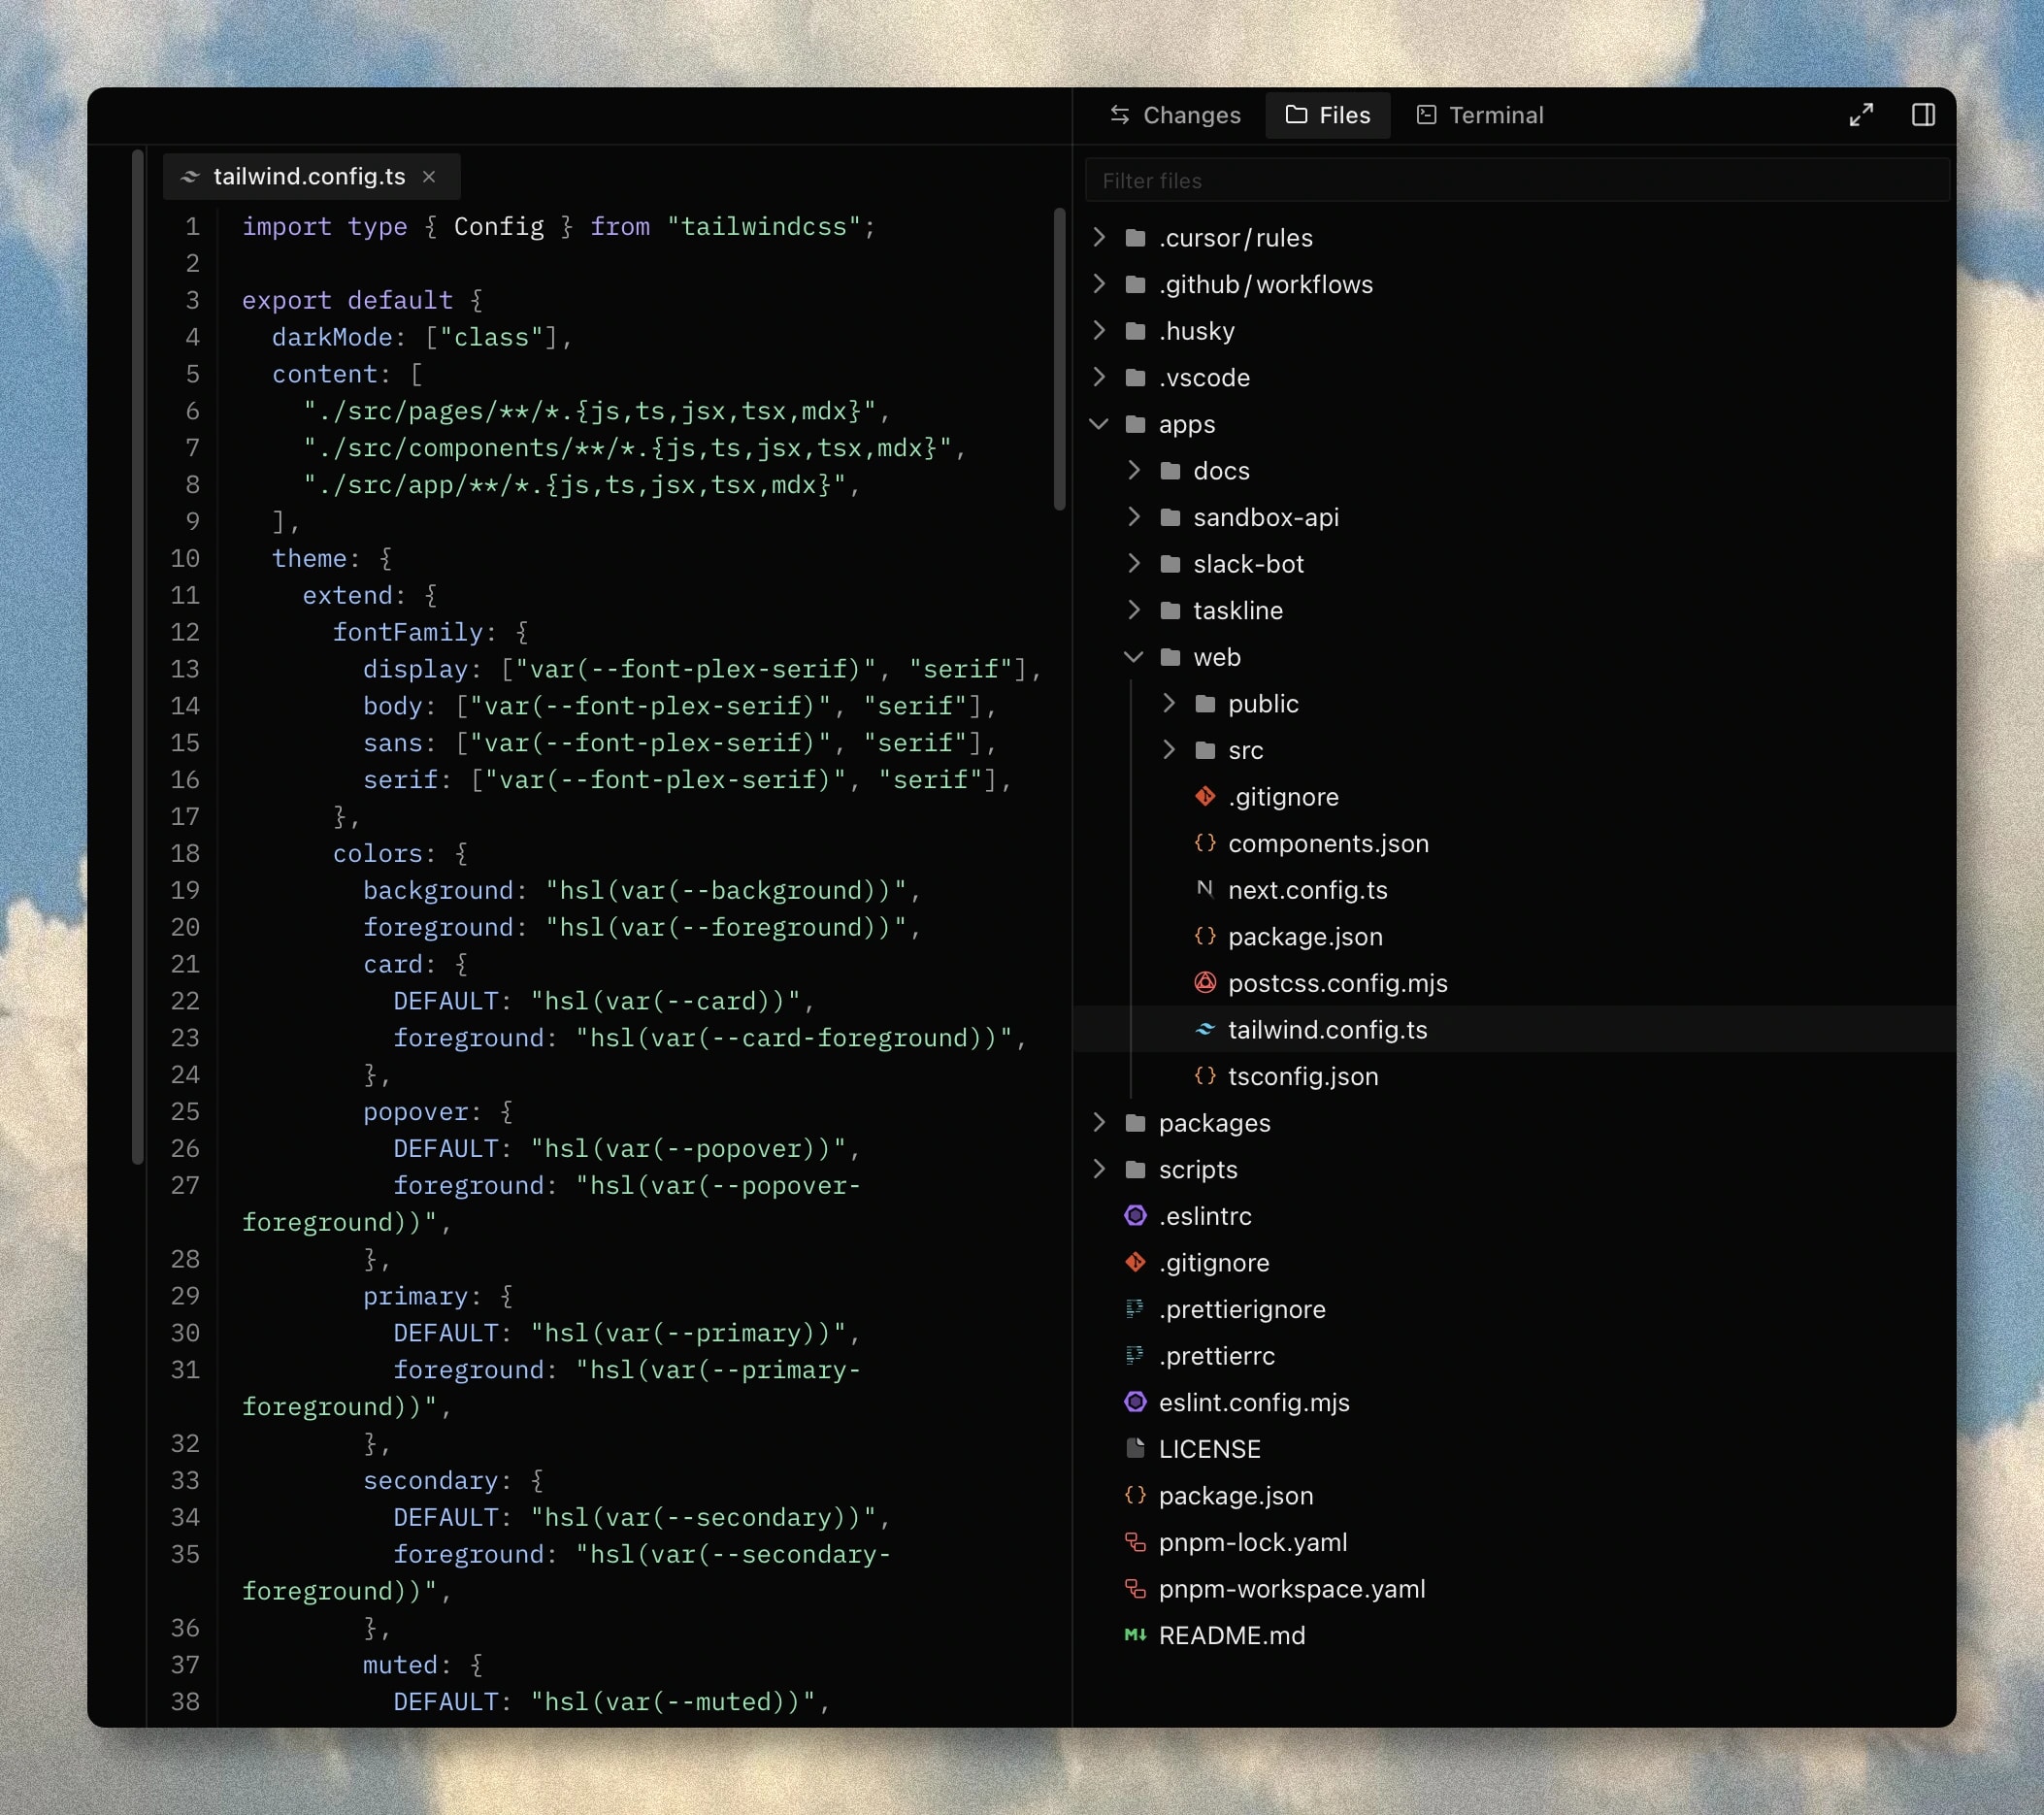The width and height of the screenshot is (2044, 1815).
Task: Click the git icon of web's .gitignore
Action: (1205, 797)
